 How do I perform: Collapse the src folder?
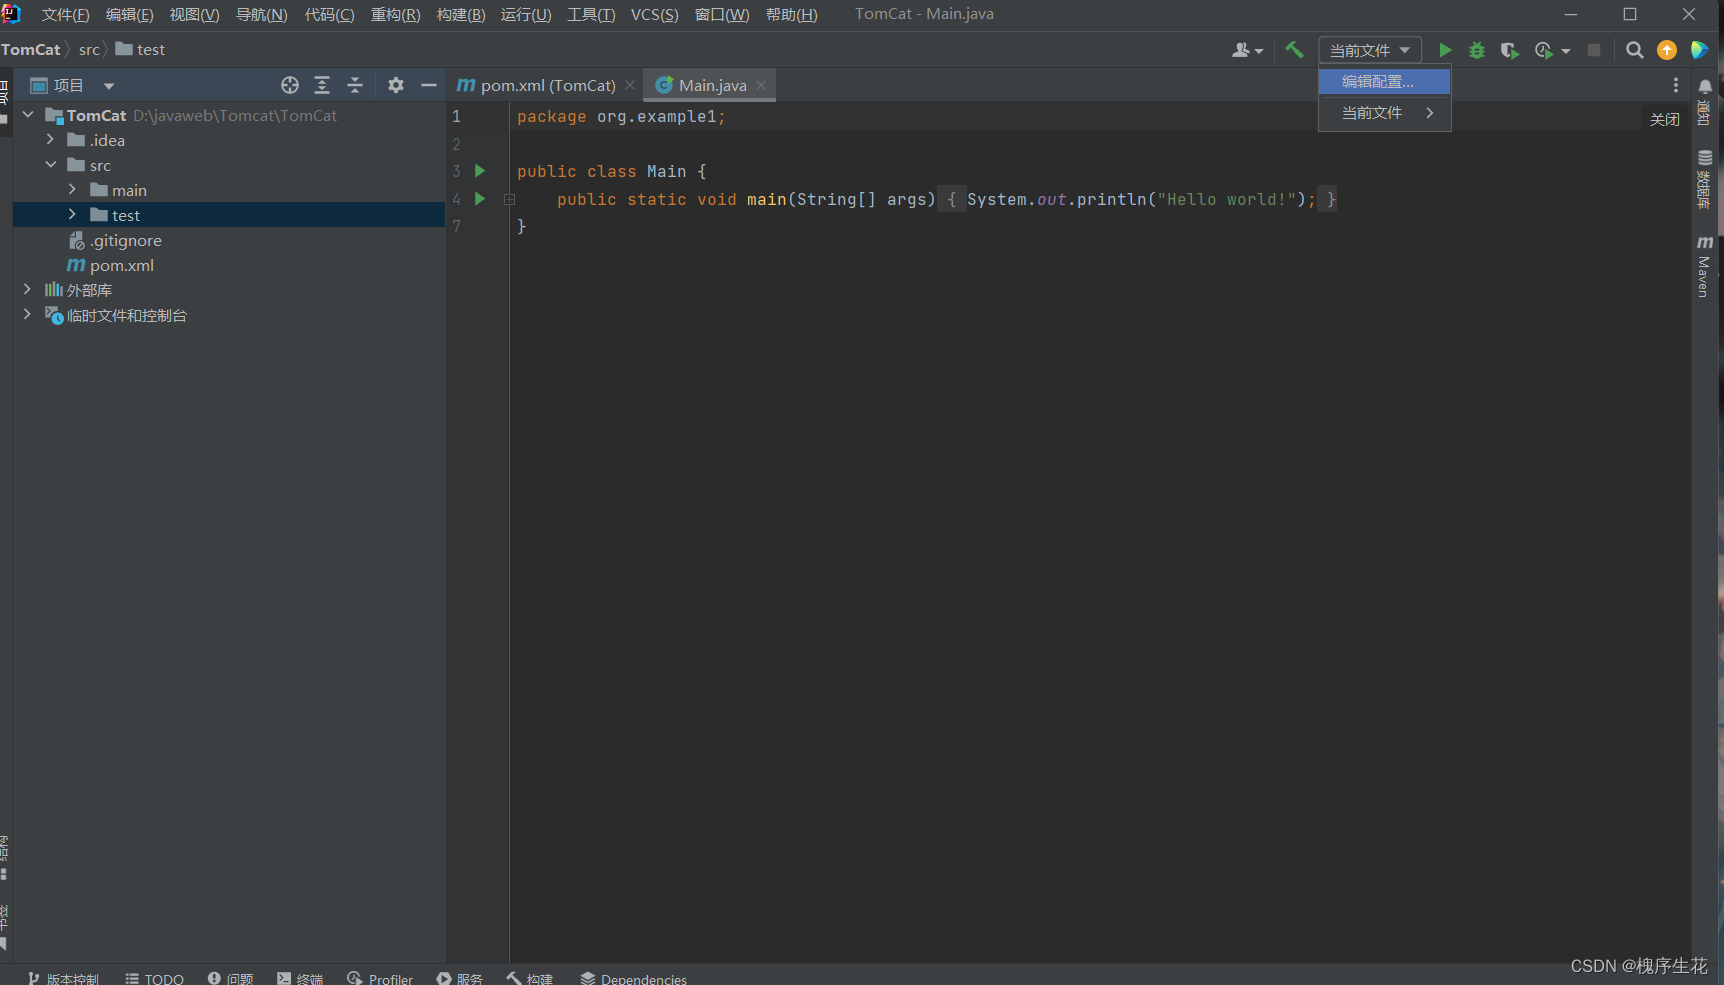[50, 165]
